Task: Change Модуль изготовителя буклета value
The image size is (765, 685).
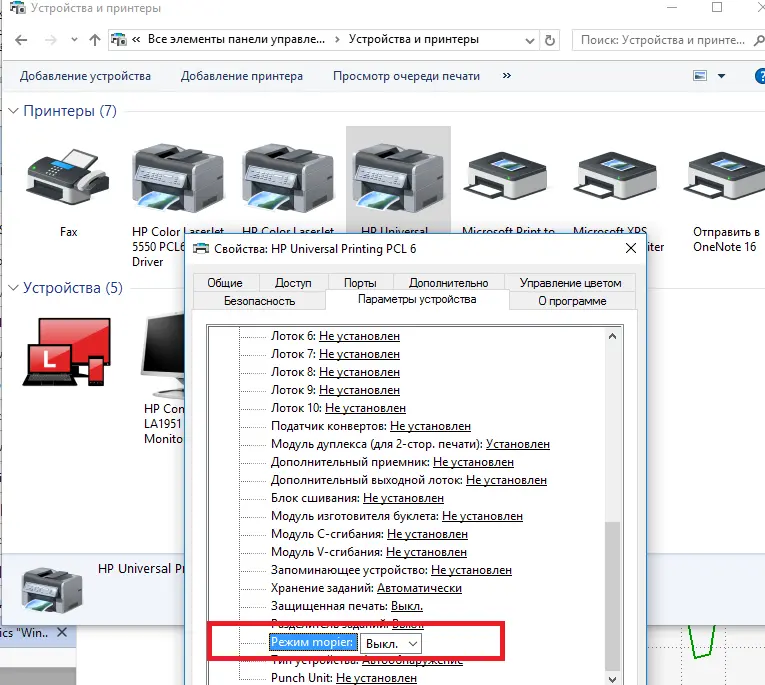Action: coord(483,517)
